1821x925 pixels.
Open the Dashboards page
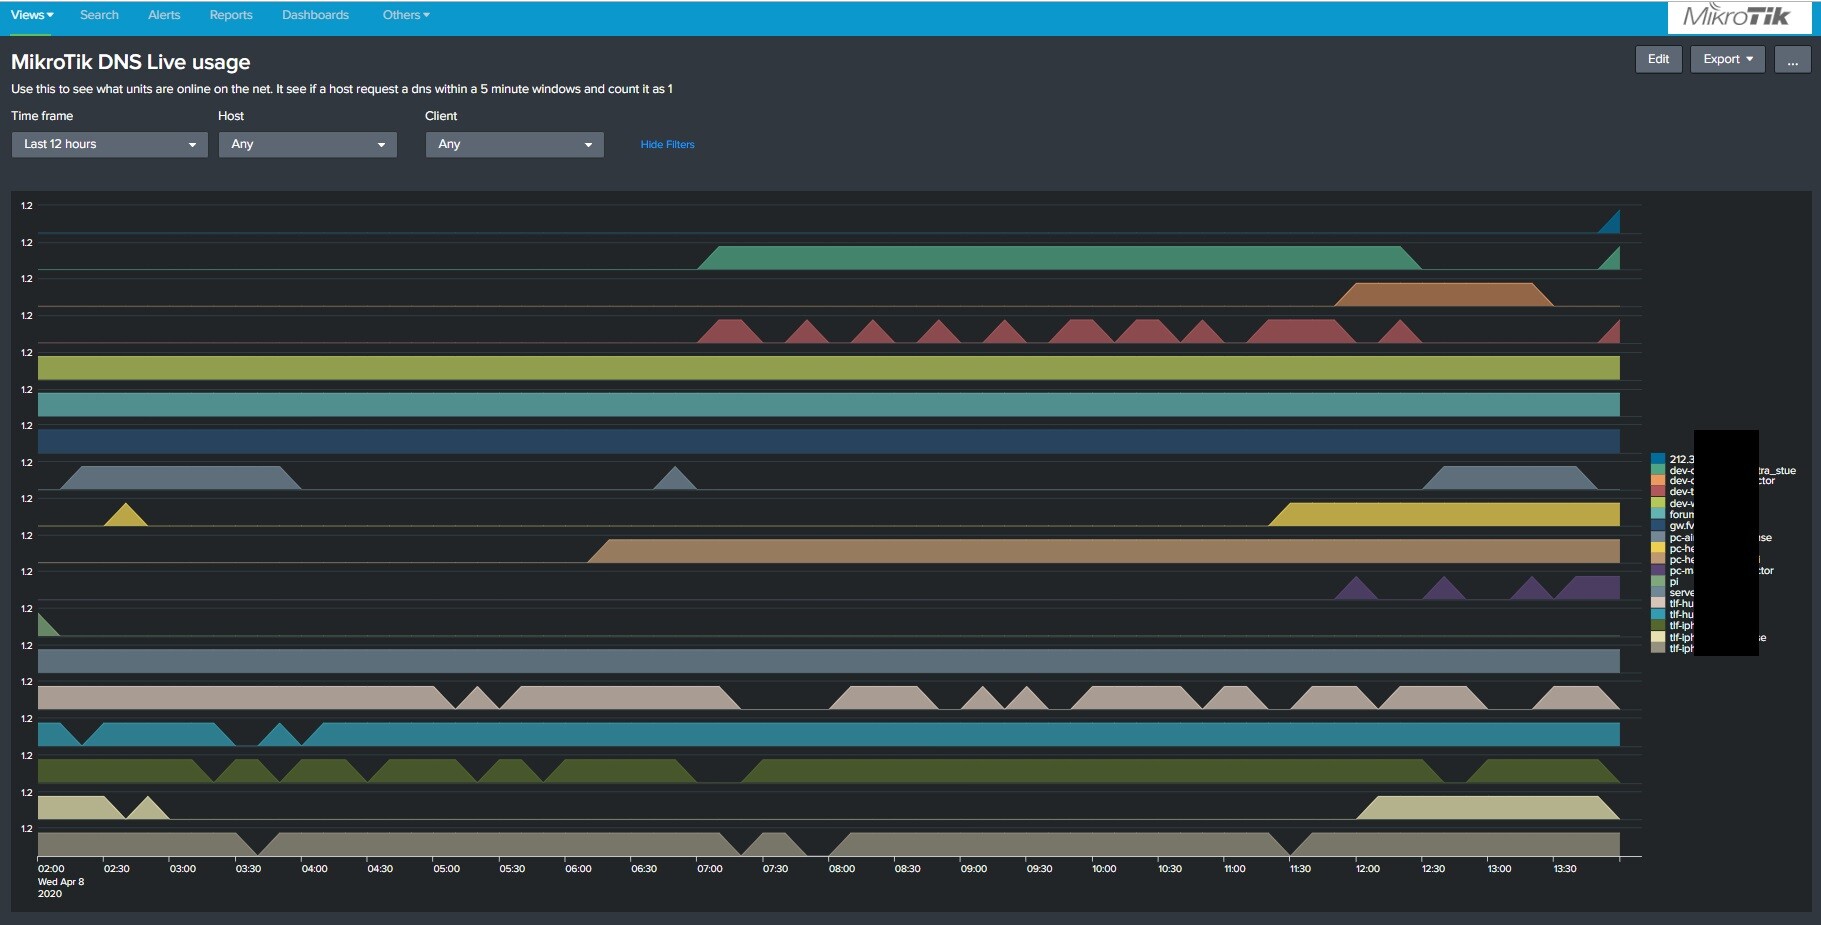click(315, 15)
